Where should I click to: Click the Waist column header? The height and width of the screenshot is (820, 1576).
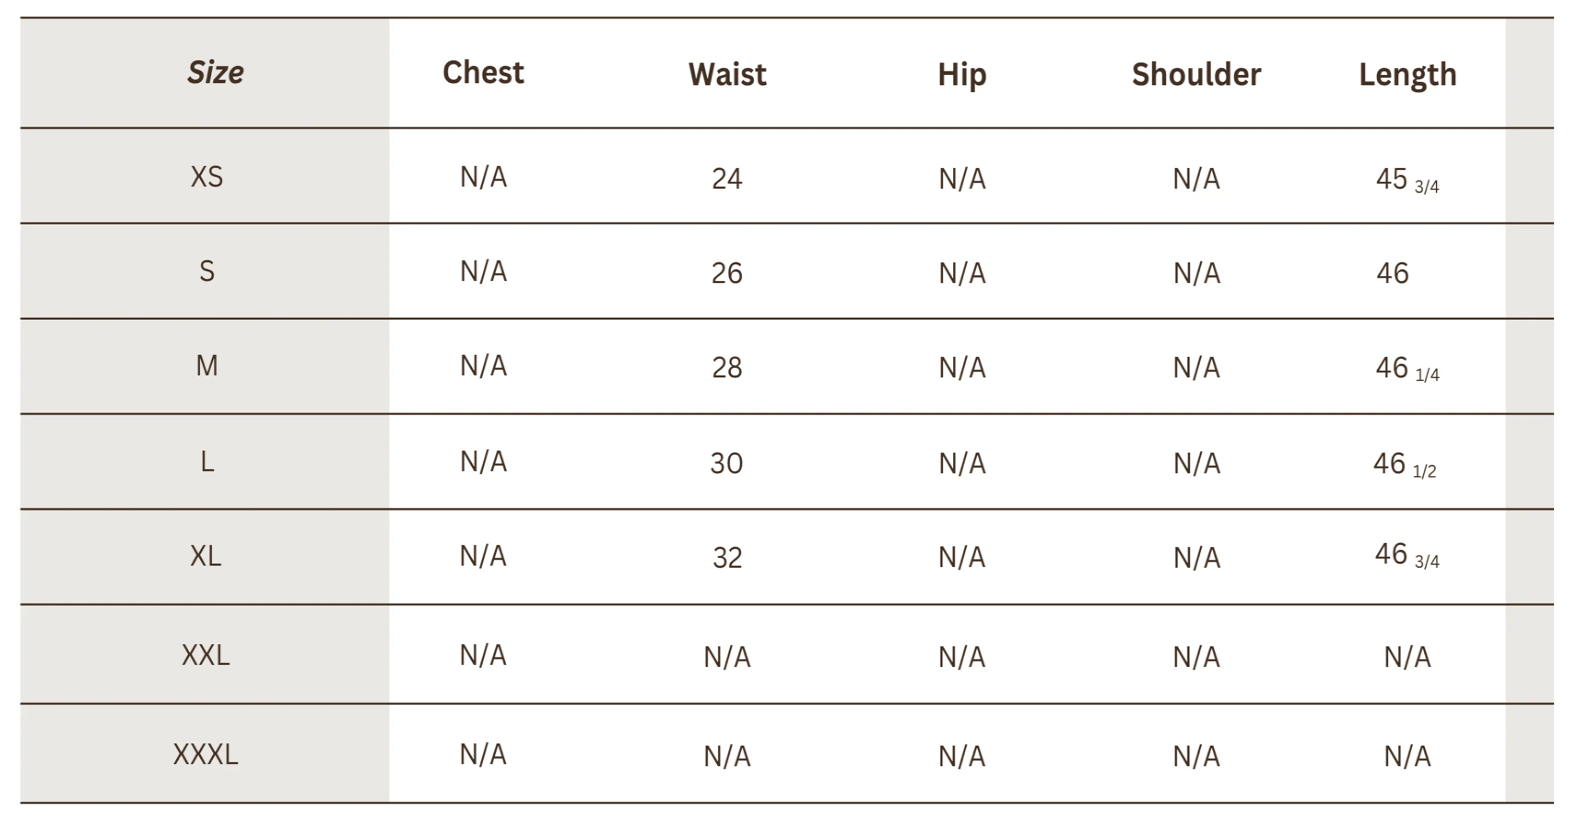click(727, 75)
